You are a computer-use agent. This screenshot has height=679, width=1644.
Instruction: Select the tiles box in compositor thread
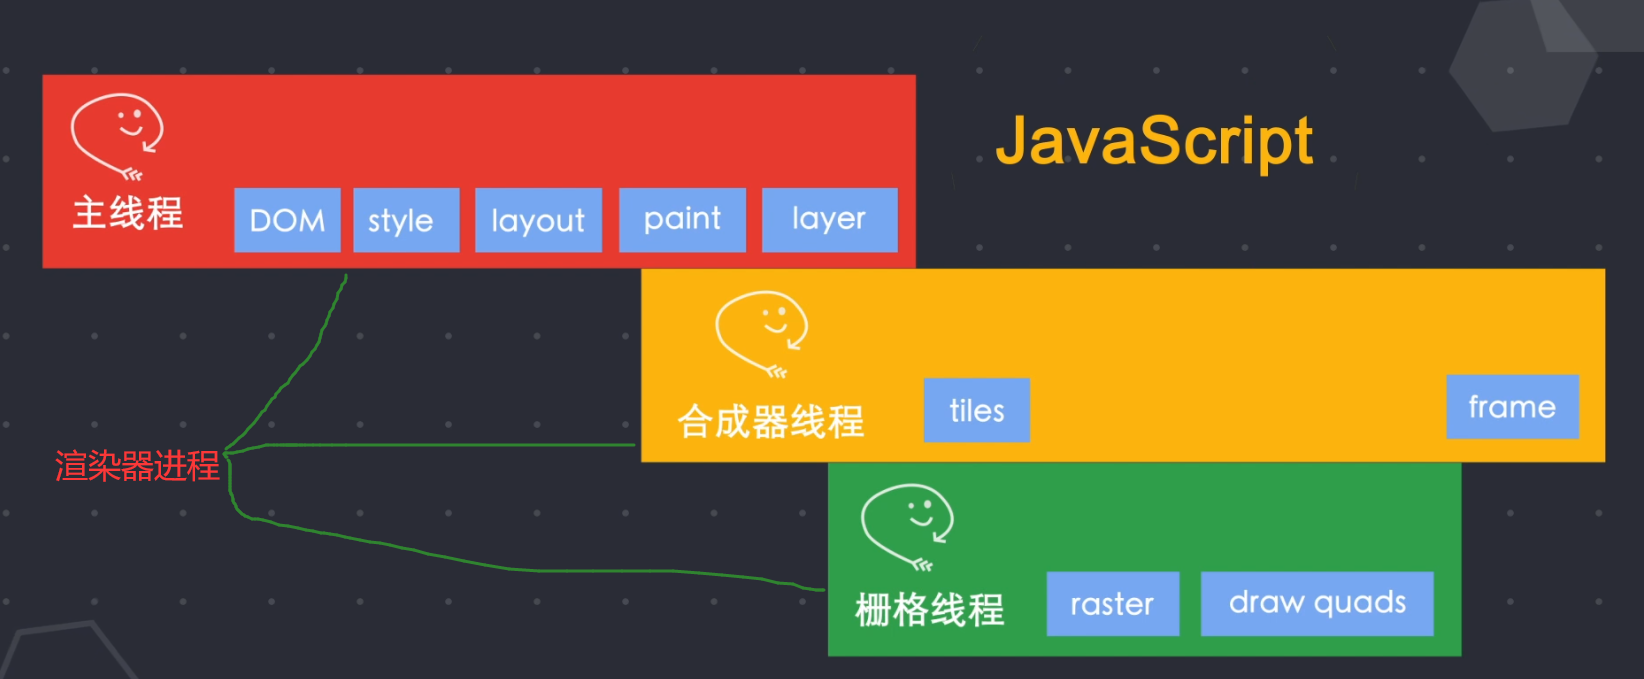[x=976, y=410]
